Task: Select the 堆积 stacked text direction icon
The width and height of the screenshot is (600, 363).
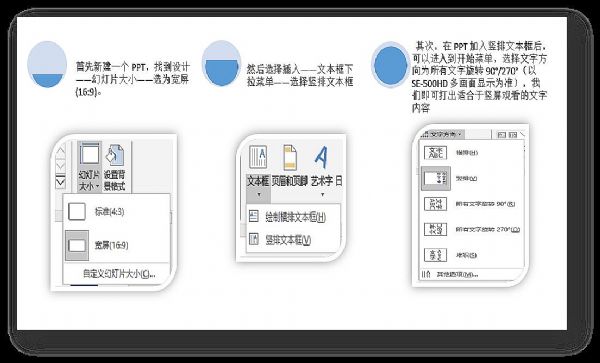Action: [x=435, y=255]
